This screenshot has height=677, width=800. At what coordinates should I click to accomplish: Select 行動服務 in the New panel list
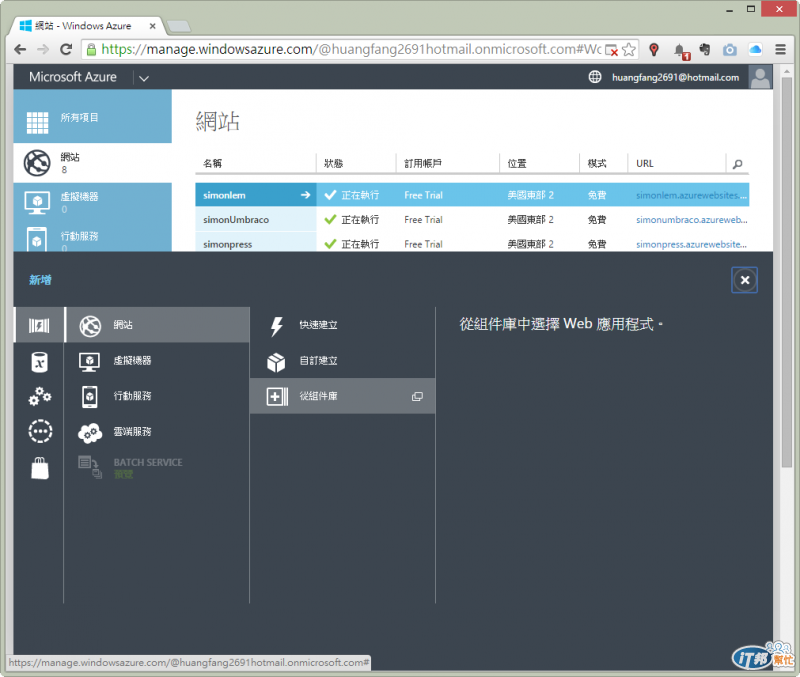(158, 396)
